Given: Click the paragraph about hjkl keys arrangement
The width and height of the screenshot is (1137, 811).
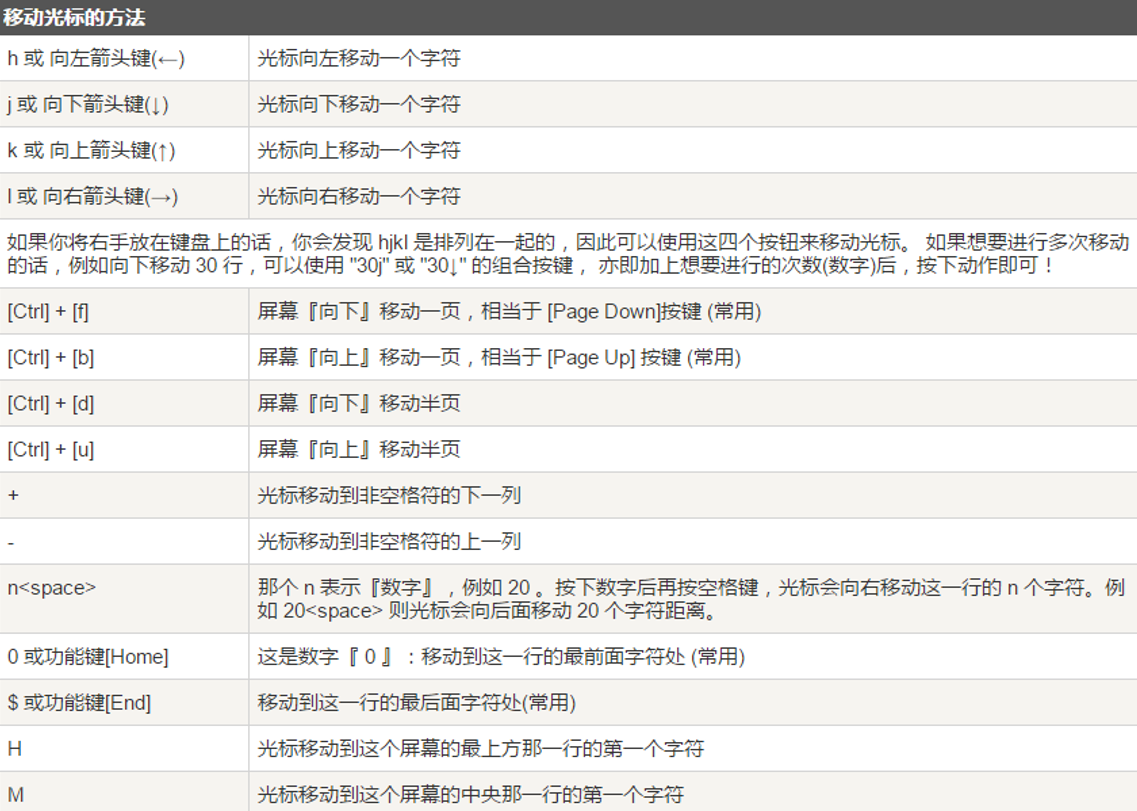Looking at the screenshot, I should point(568,253).
